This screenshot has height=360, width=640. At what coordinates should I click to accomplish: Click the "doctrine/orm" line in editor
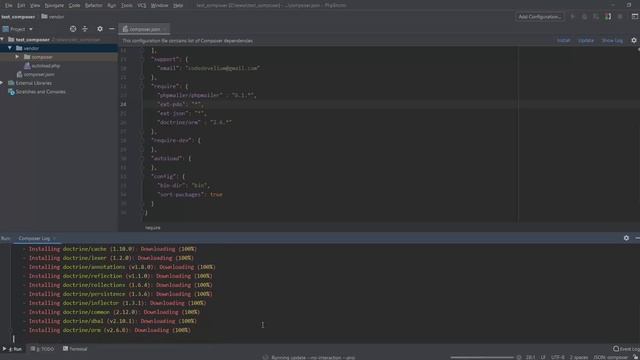pos(194,122)
